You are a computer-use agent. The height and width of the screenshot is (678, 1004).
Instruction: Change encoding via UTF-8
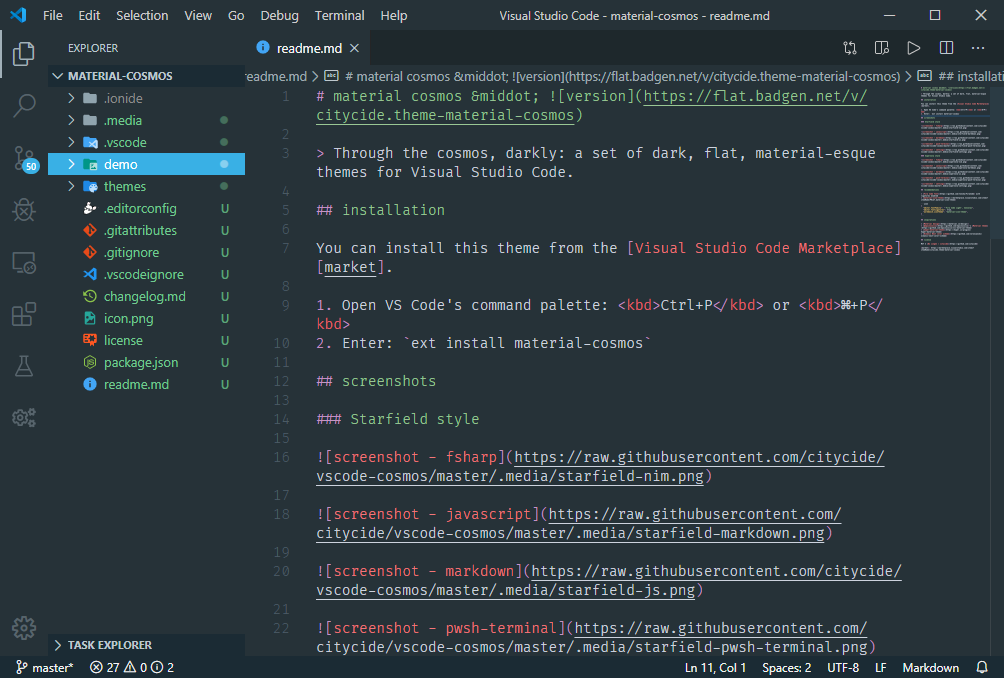[843, 668]
